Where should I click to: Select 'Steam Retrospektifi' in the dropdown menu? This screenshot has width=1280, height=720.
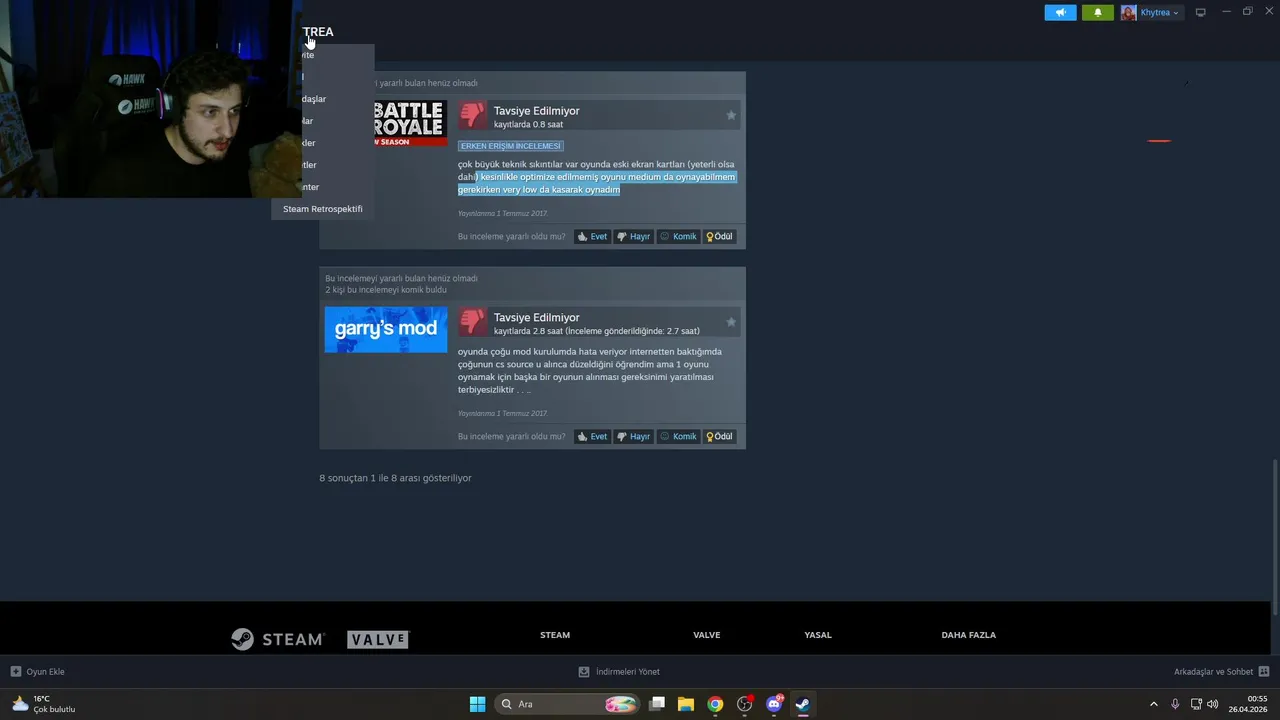click(322, 209)
